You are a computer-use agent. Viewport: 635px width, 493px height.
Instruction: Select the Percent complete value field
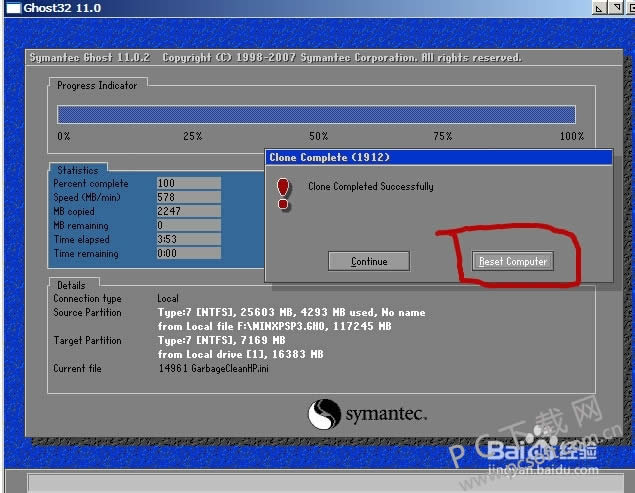click(188, 183)
